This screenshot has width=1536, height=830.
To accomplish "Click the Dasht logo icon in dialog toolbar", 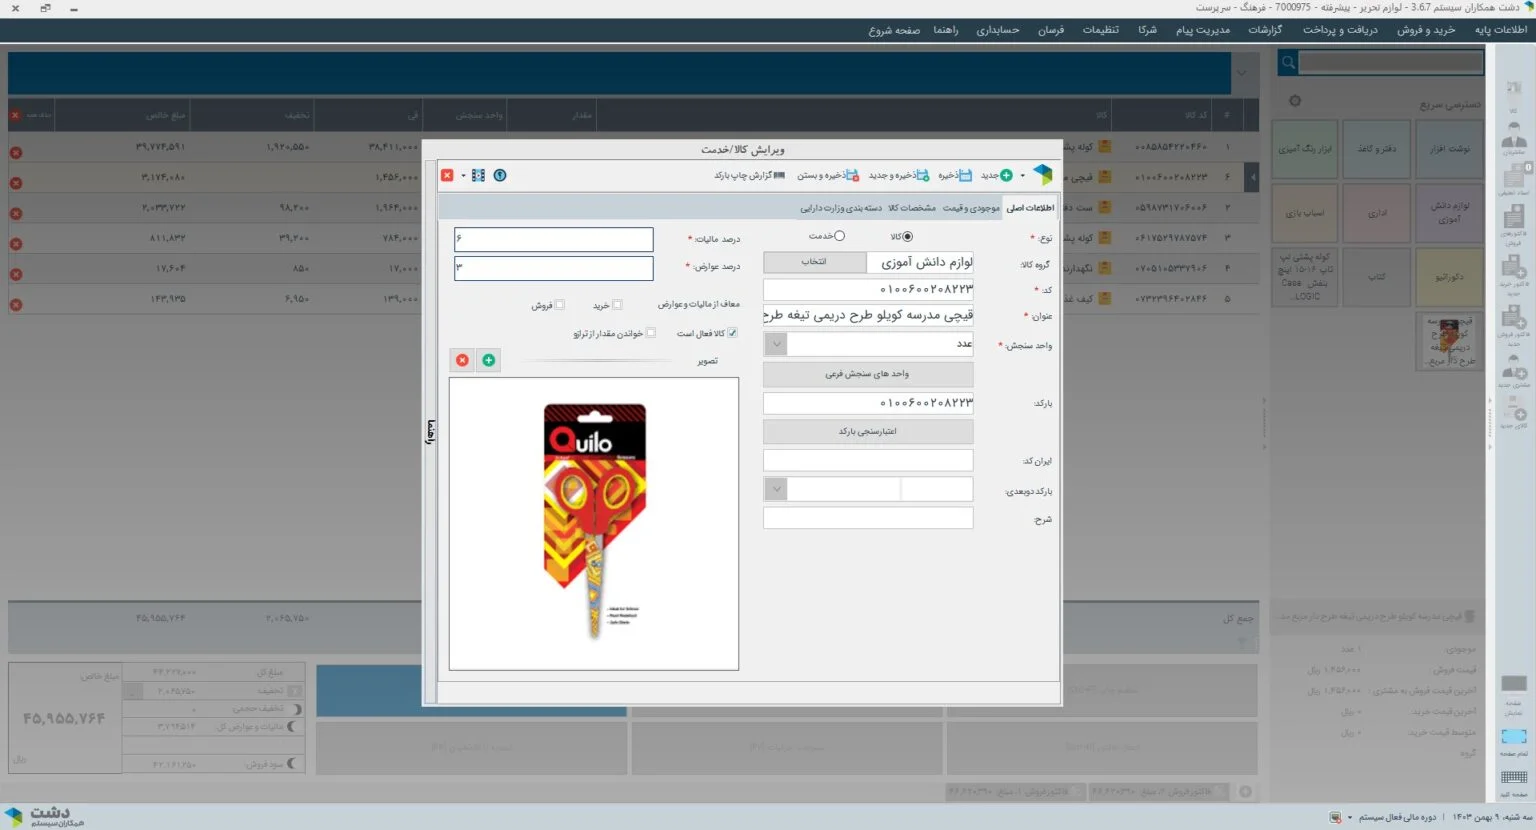I will click(x=1043, y=175).
